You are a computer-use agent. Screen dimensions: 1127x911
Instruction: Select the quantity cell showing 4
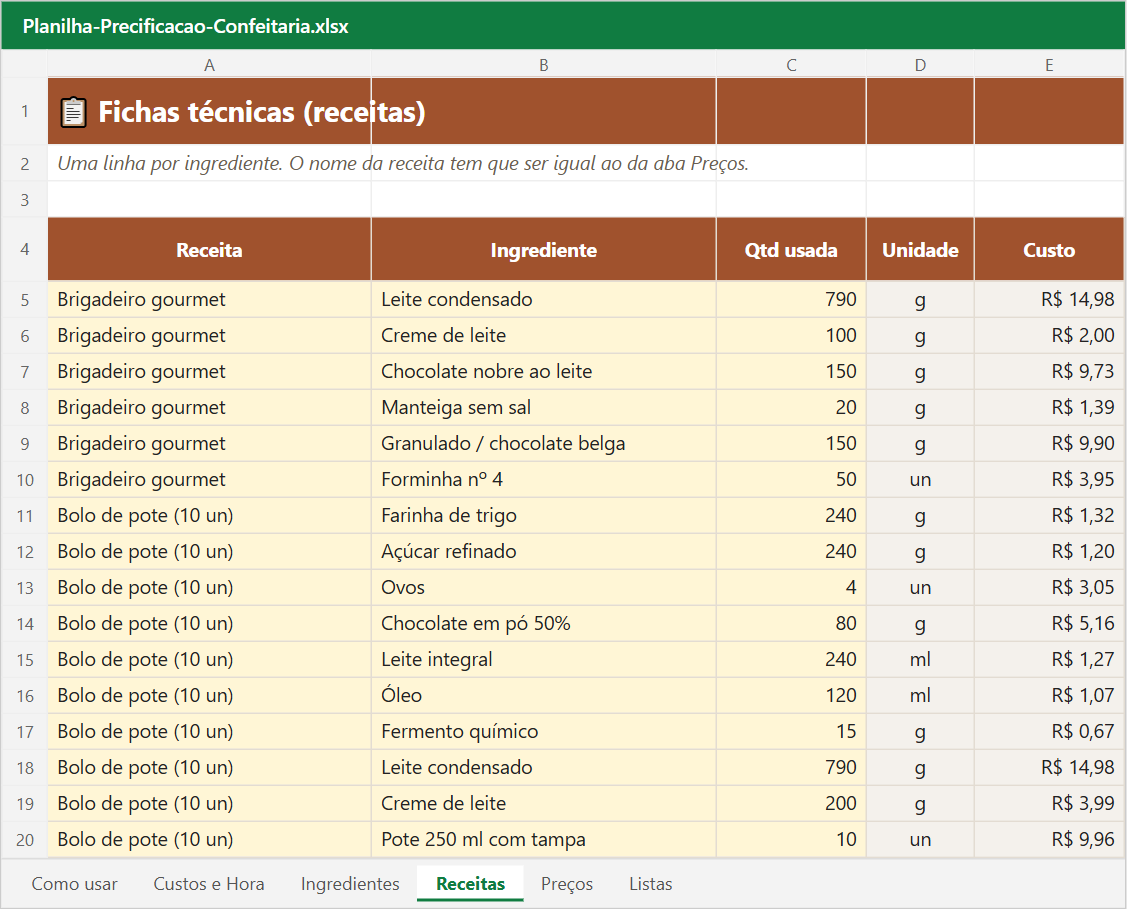[791, 587]
